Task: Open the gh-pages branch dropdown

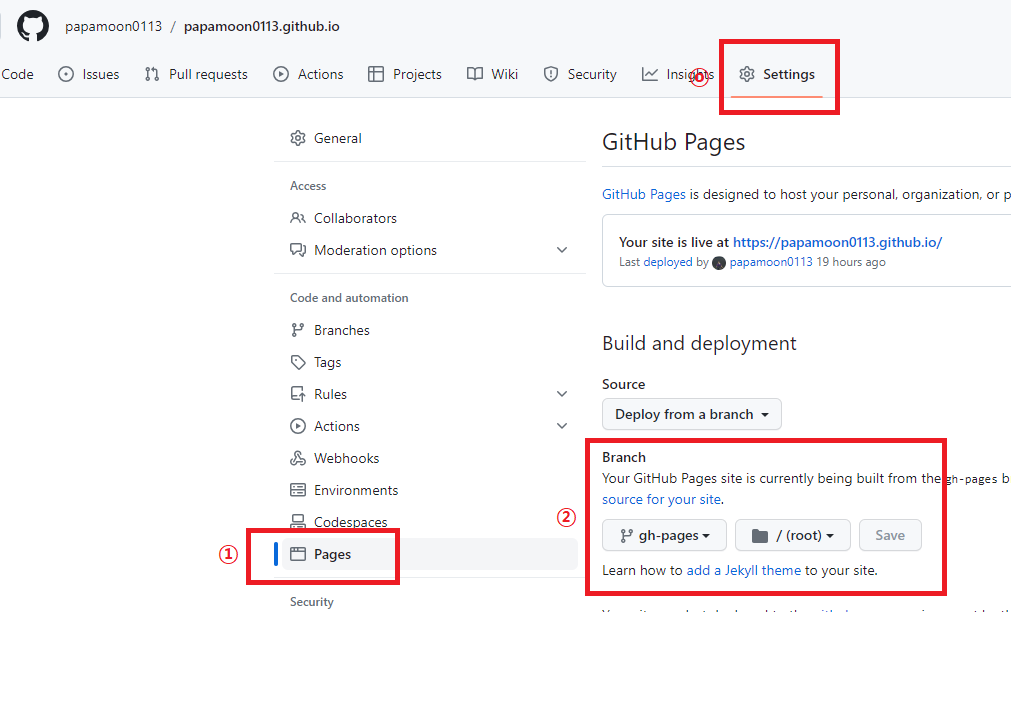Action: tap(664, 535)
